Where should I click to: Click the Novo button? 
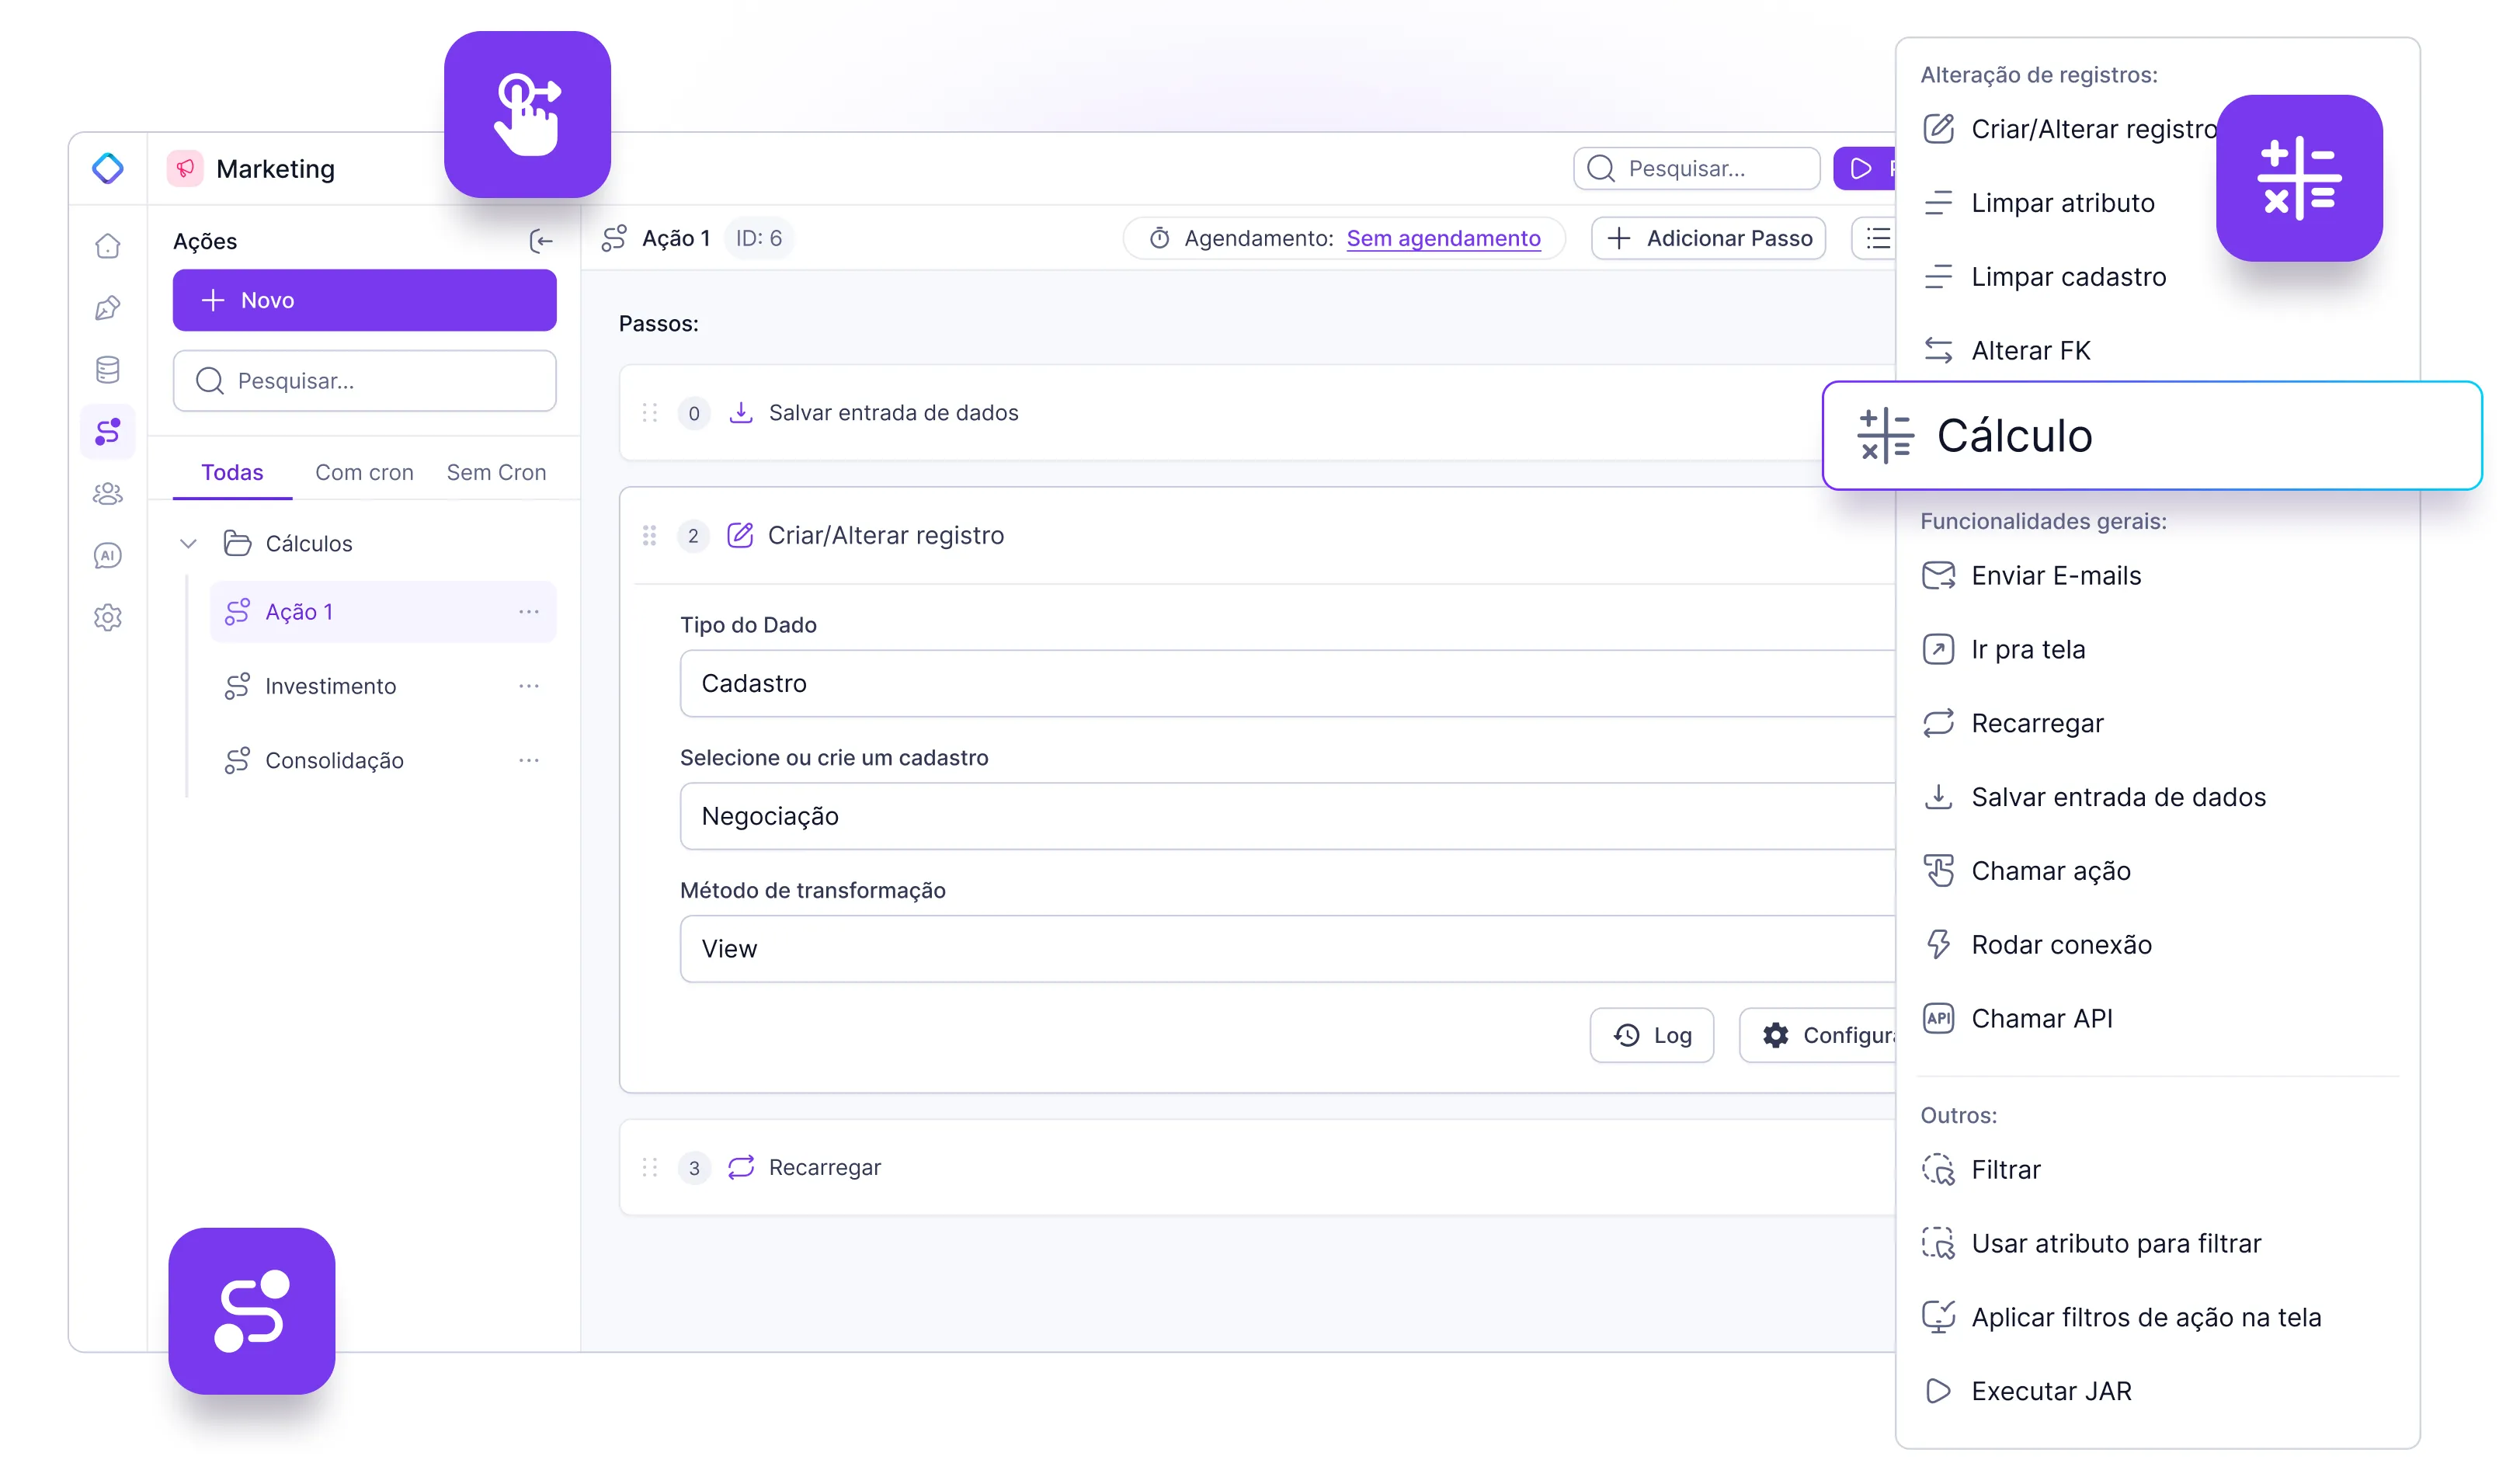pyautogui.click(x=364, y=300)
